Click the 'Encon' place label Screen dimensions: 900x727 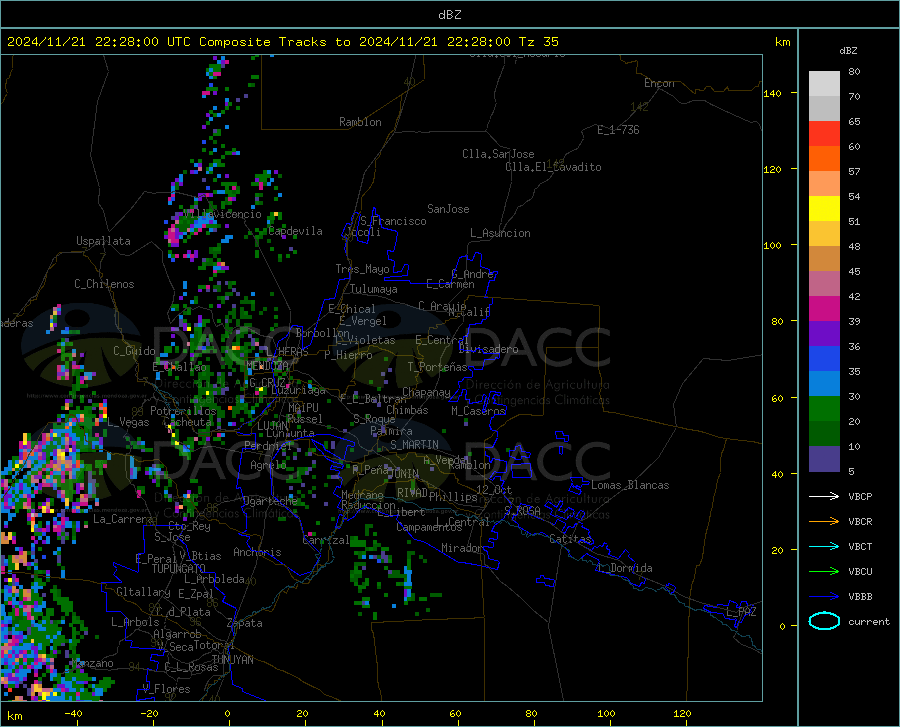(659, 83)
